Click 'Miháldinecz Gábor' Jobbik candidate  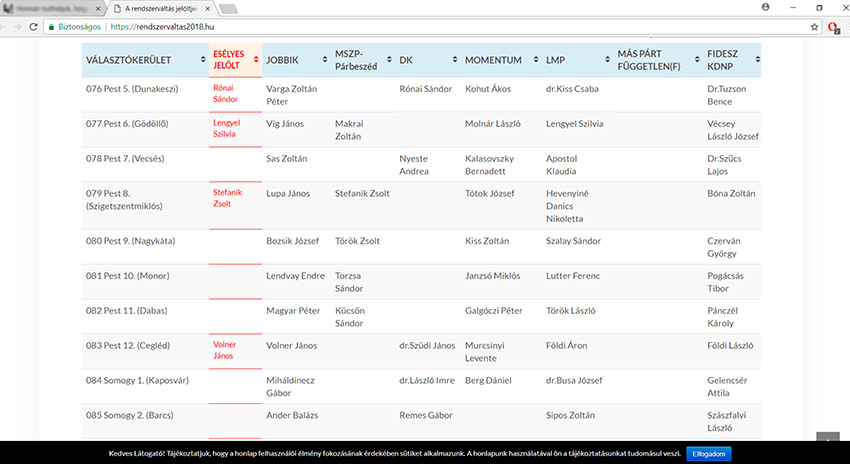pos(291,386)
